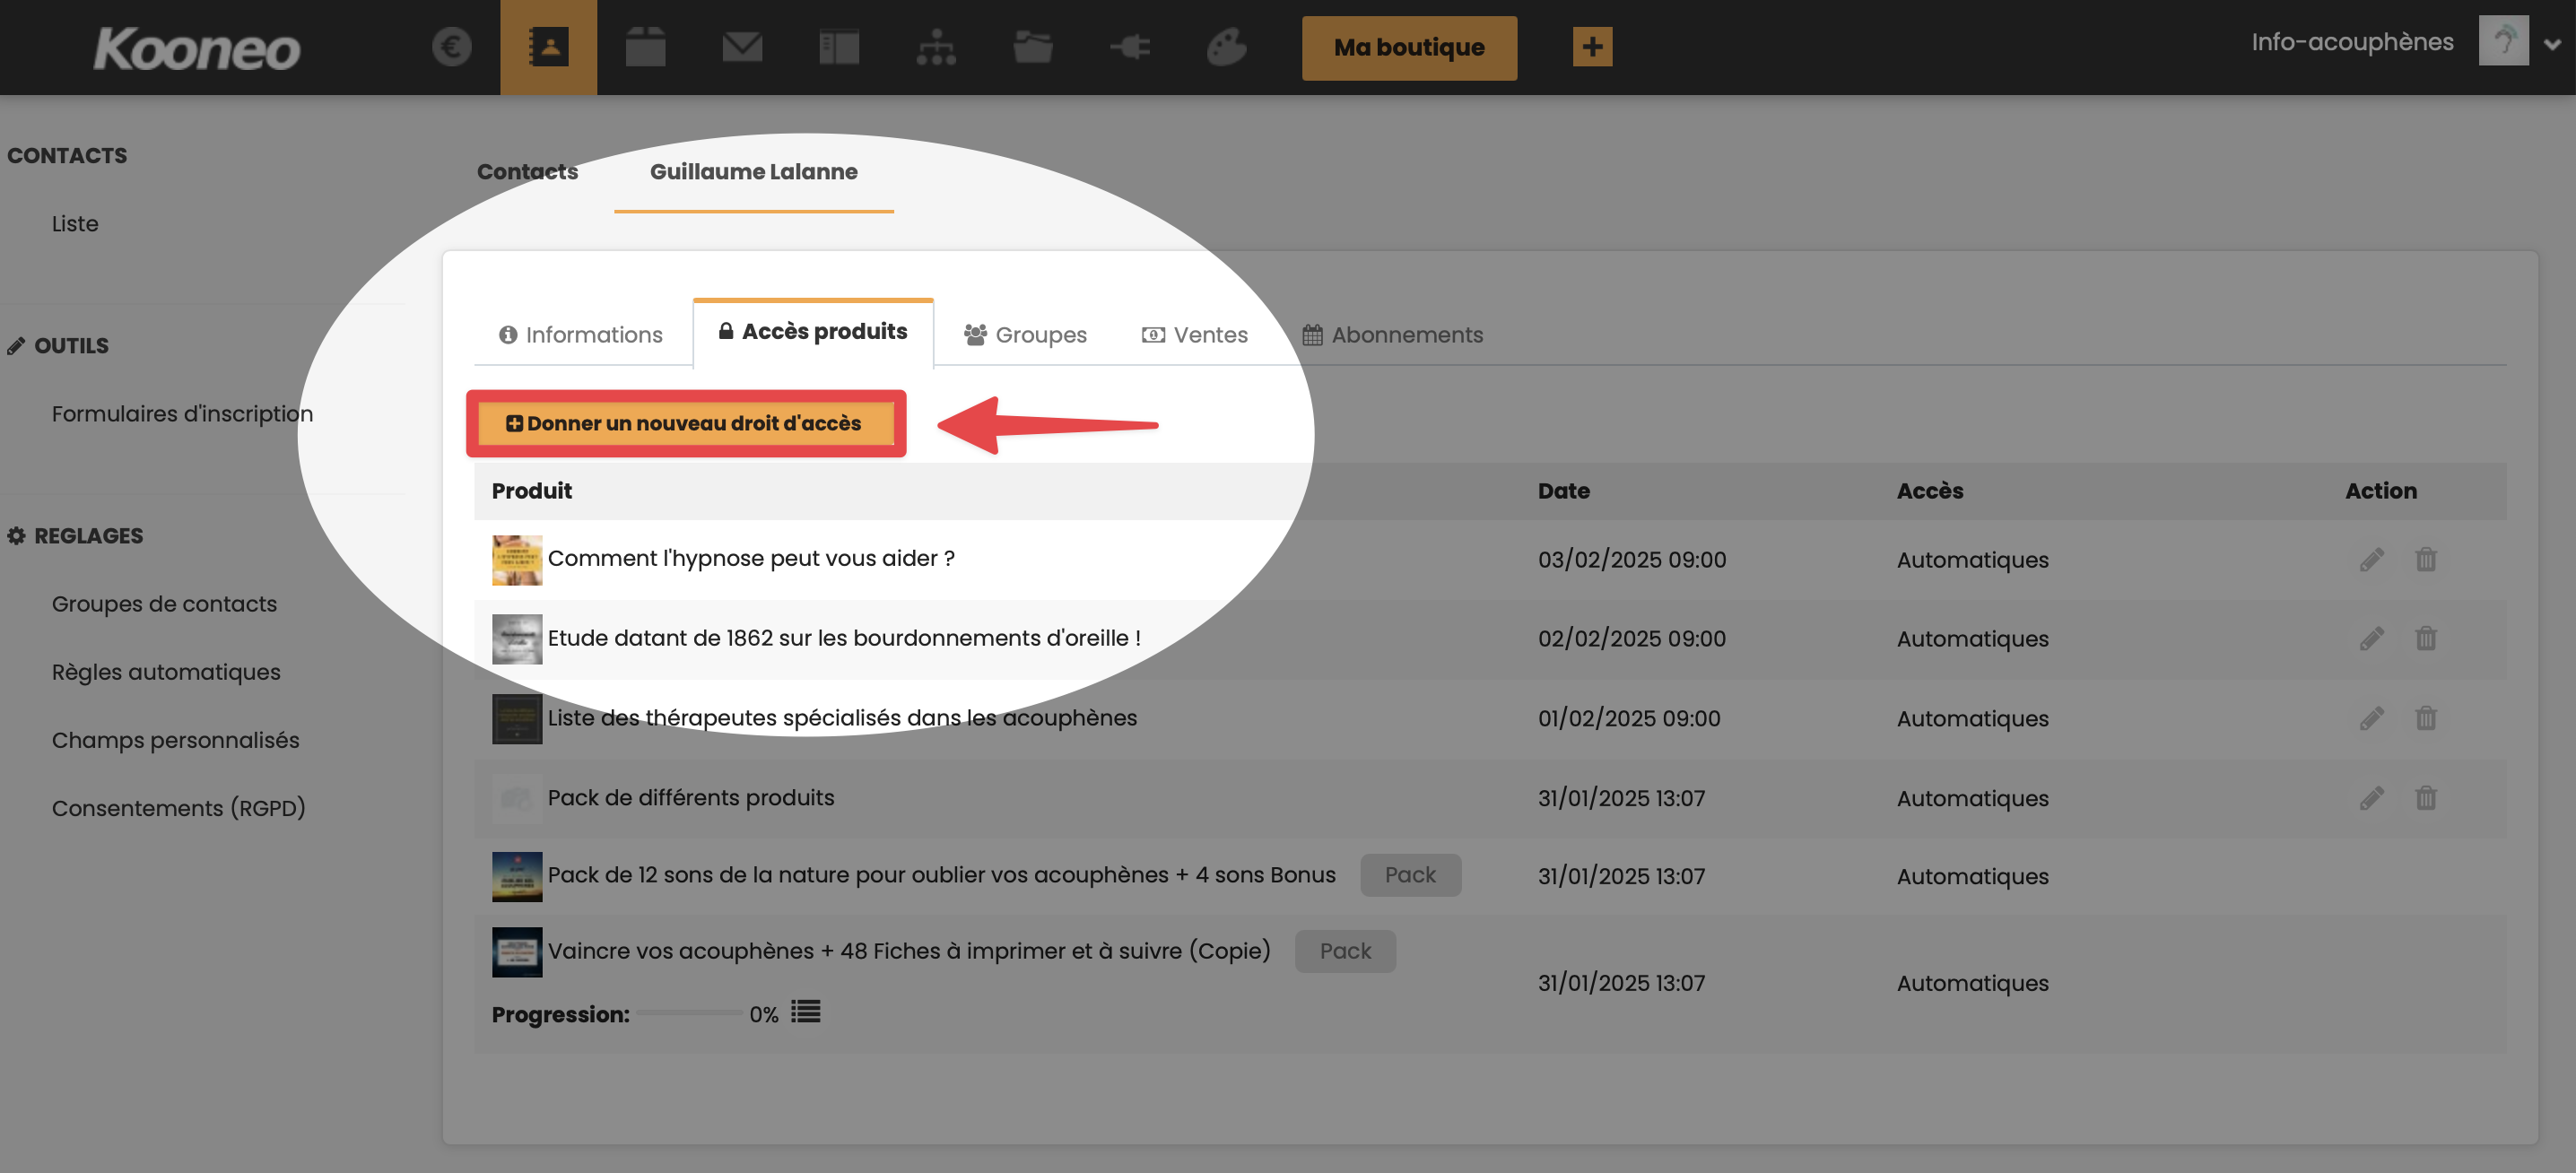Image resolution: width=2576 pixels, height=1173 pixels.
Task: Click thumbnail of Pack de 12 sons
Action: [517, 877]
